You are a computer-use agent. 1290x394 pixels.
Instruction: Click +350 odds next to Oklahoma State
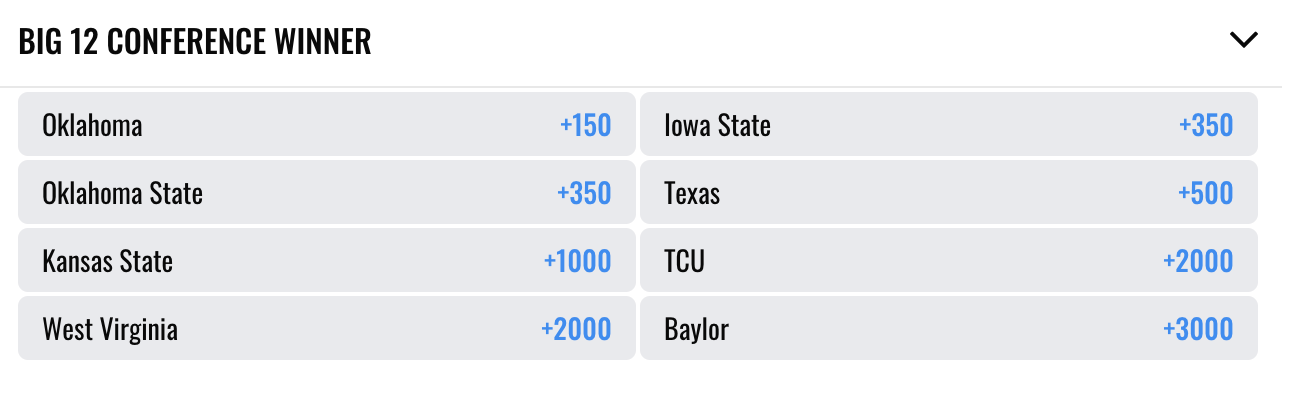pos(584,193)
